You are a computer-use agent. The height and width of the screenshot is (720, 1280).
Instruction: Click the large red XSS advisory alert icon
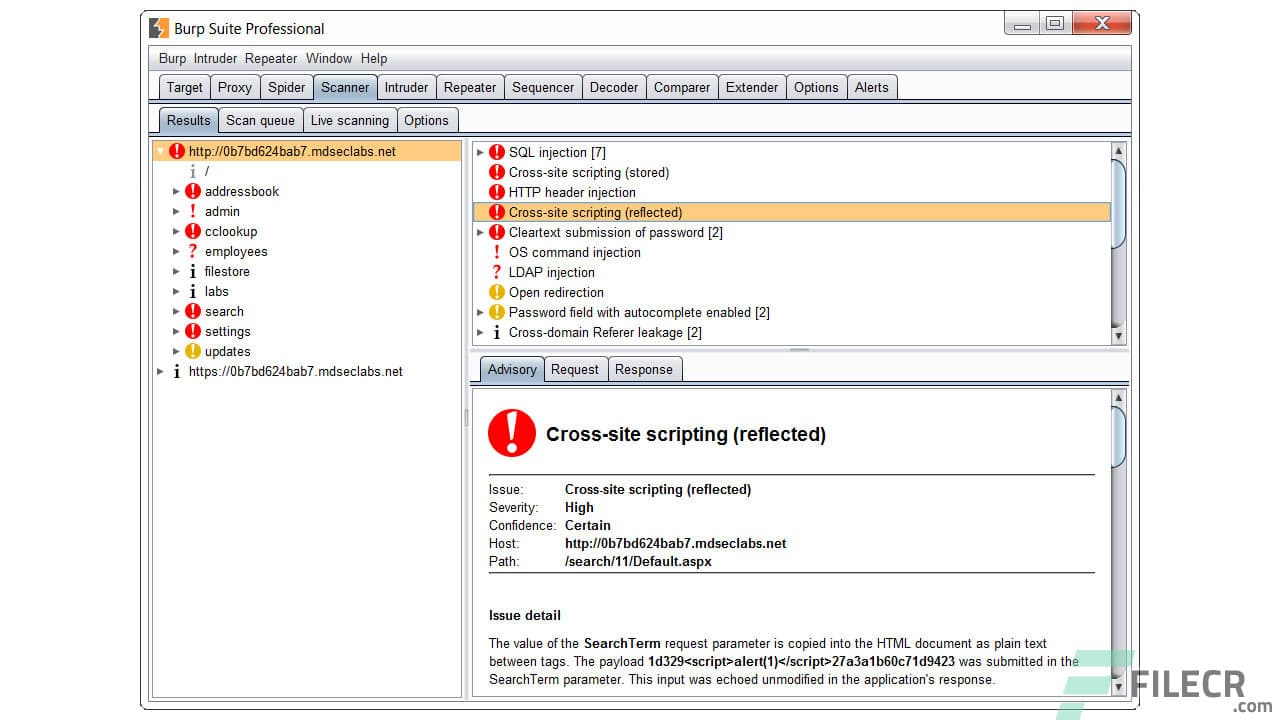(511, 433)
